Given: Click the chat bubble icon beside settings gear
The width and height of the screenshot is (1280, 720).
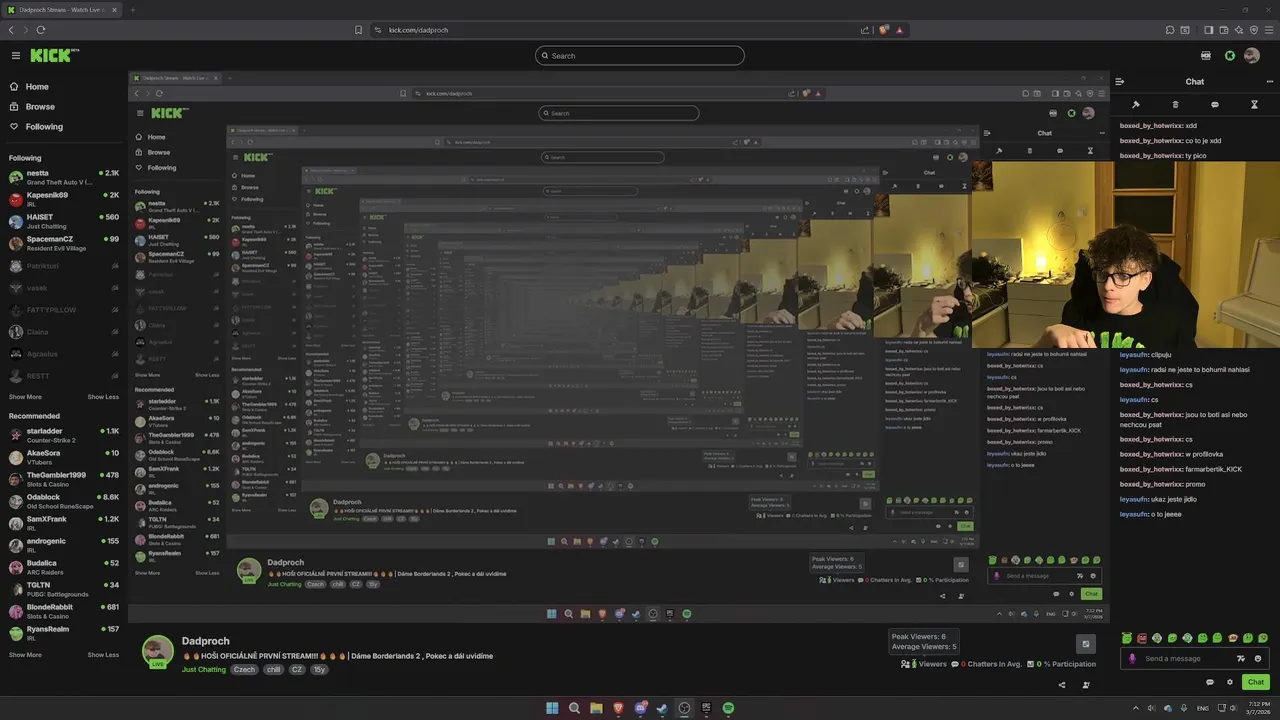Looking at the screenshot, I should point(1211,682).
